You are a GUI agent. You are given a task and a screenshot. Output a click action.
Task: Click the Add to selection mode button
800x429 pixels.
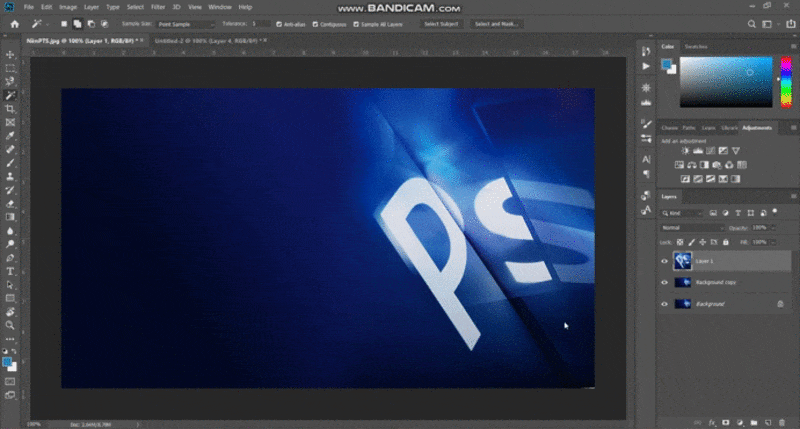77,24
